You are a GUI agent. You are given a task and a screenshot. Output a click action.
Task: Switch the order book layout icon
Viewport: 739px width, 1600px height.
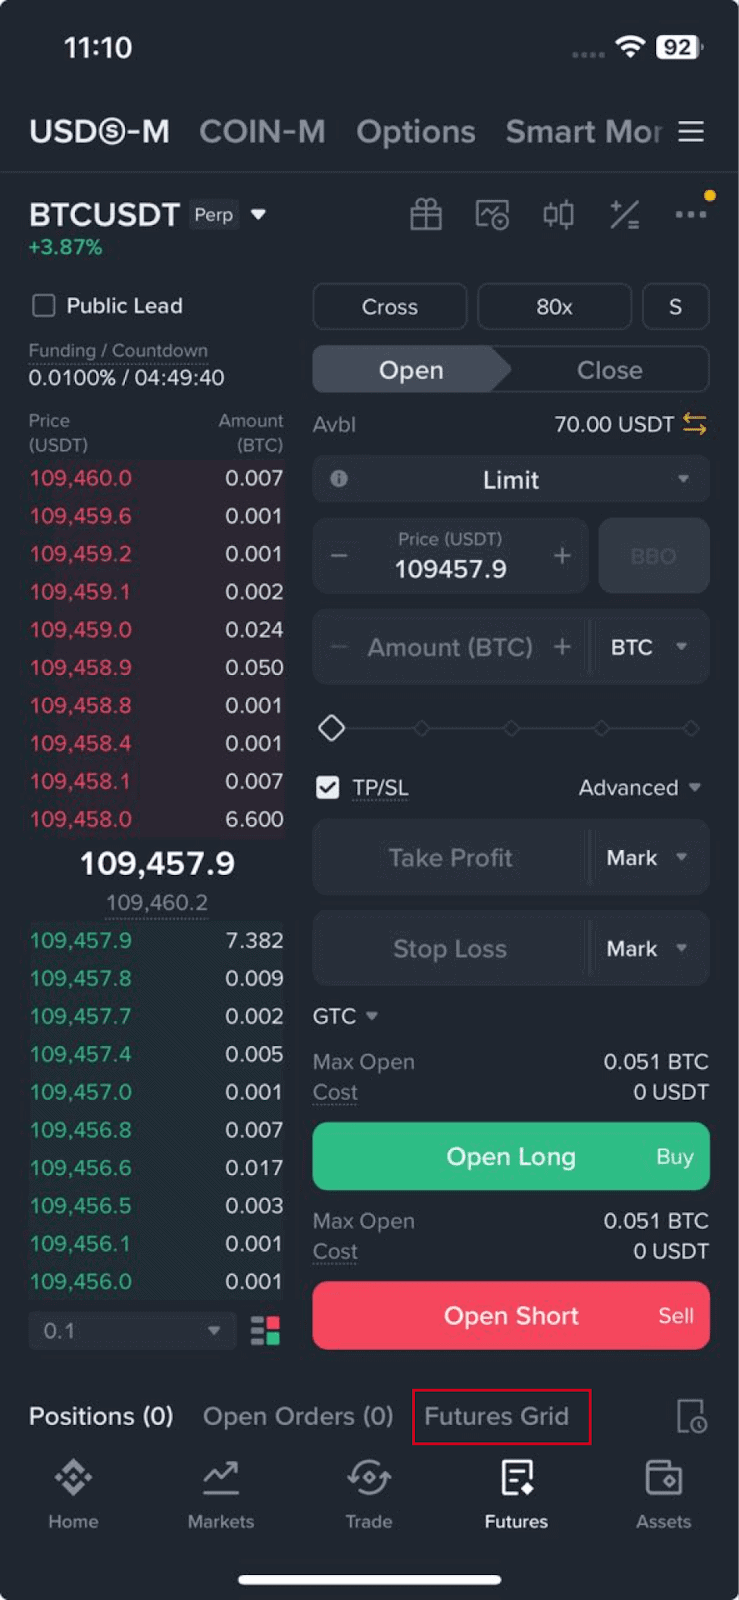(x=265, y=1331)
